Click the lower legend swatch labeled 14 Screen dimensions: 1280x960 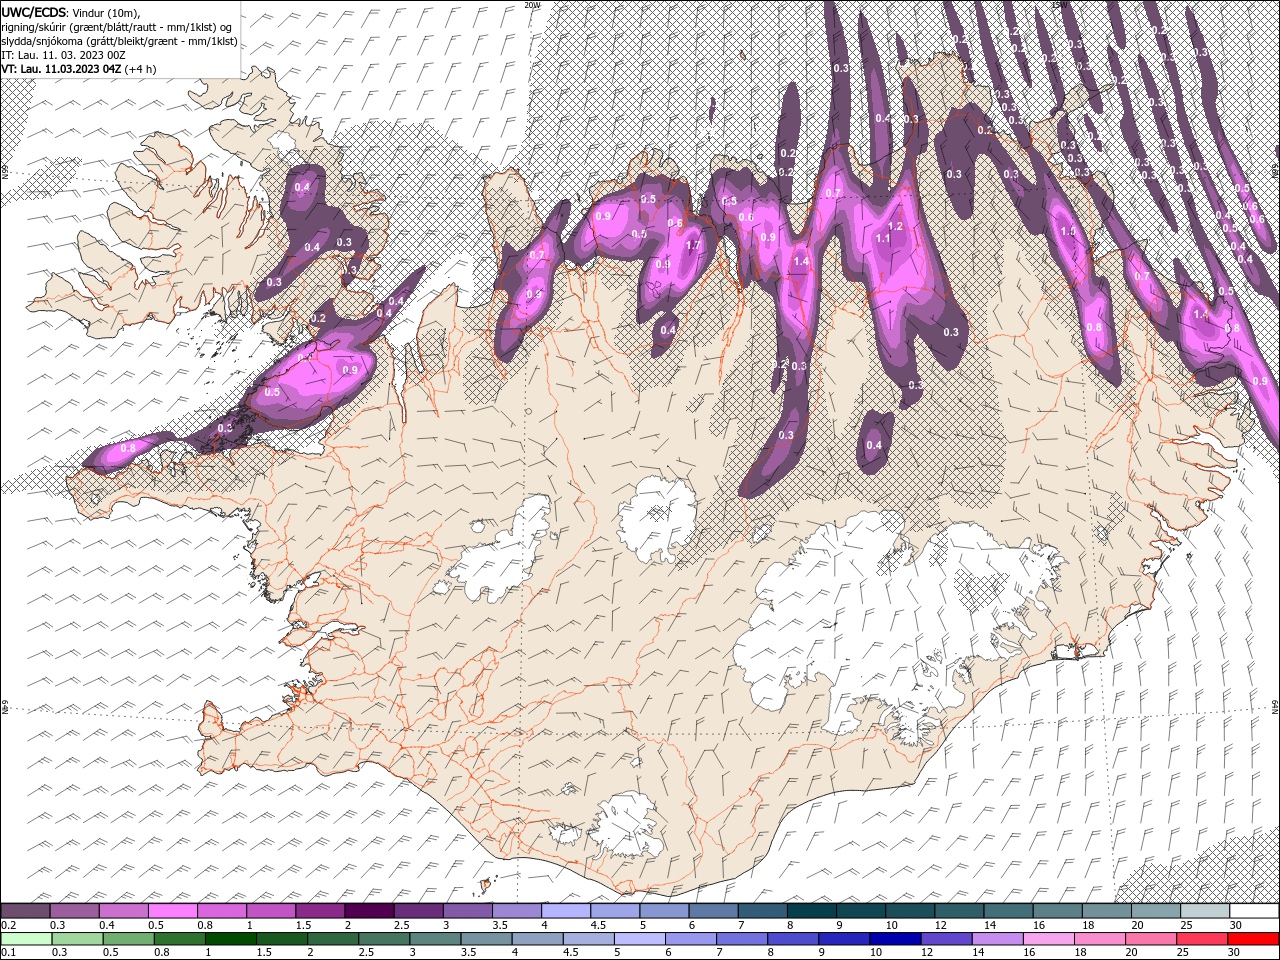coord(998,938)
